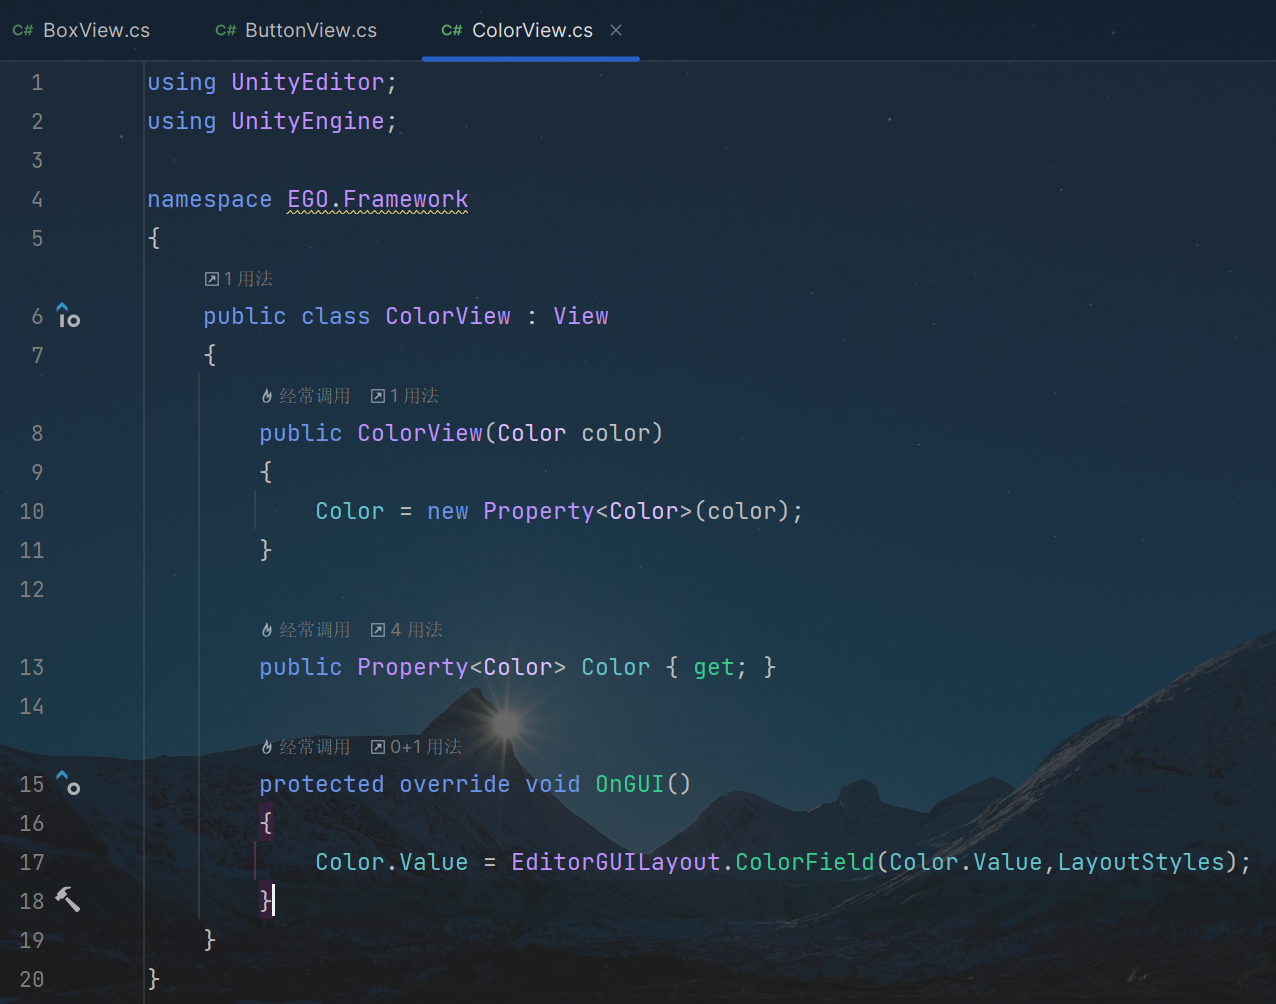Open the '0+1 用法' usages hint
This screenshot has width=1276, height=1004.
point(416,747)
